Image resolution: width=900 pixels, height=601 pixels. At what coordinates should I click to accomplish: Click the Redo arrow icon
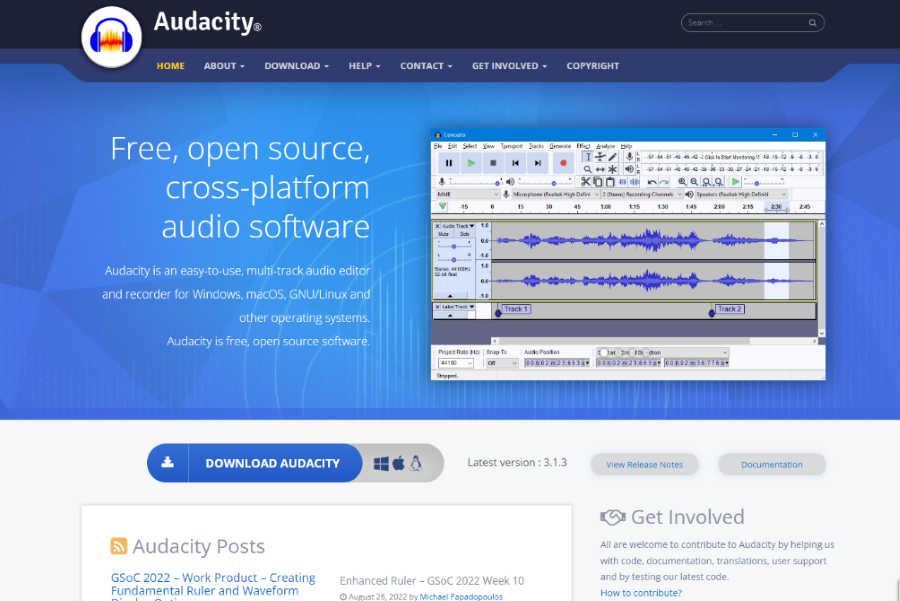pos(664,182)
